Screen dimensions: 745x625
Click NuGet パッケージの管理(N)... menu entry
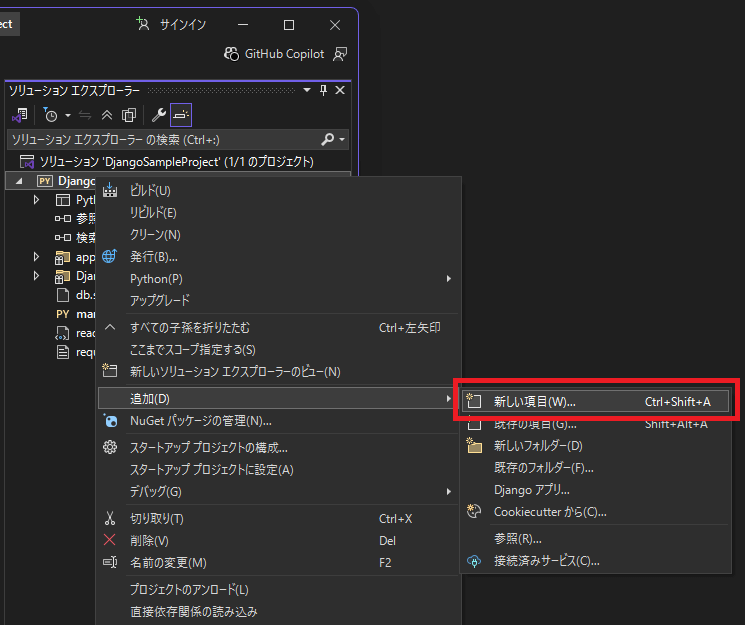click(x=200, y=421)
